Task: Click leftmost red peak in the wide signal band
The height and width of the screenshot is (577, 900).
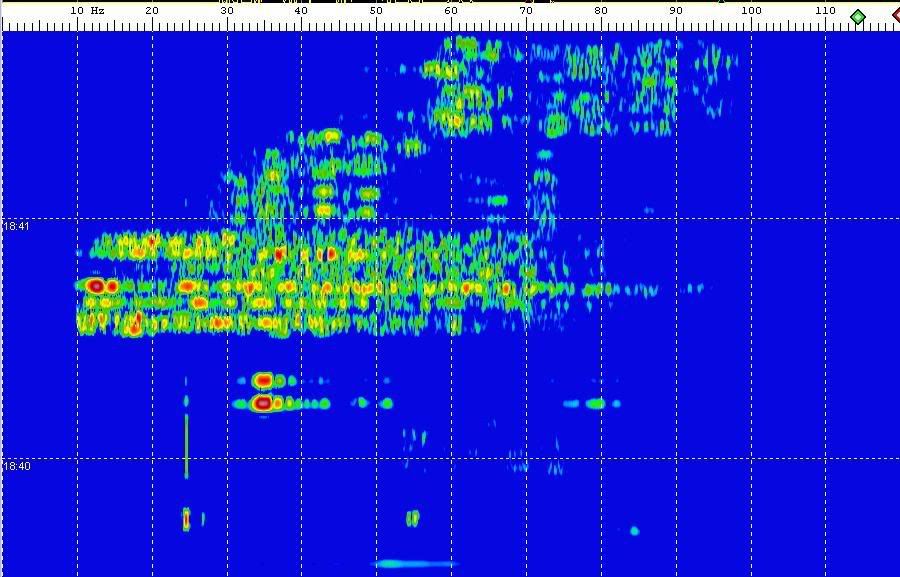Action: (x=96, y=286)
